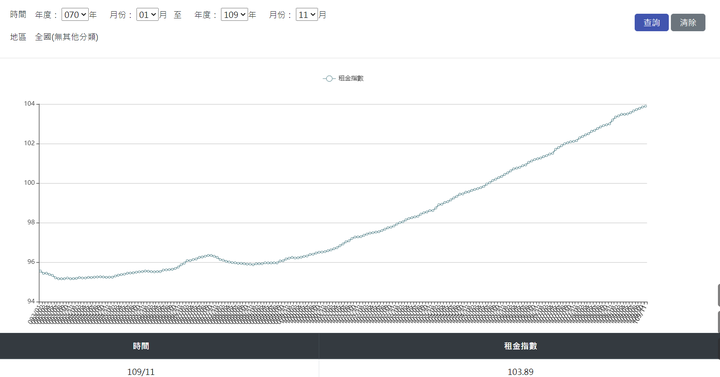The height and width of the screenshot is (377, 720).
Task: Click the 94 y-axis label
Action: 31,301
